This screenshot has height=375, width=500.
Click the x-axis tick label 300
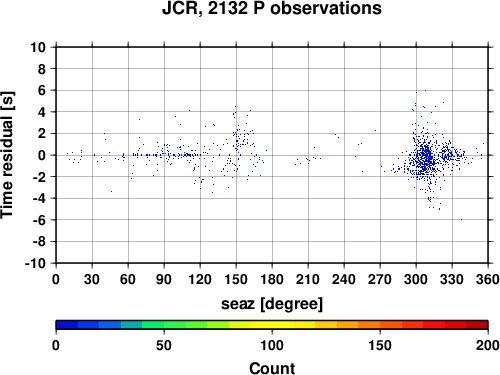(x=416, y=279)
